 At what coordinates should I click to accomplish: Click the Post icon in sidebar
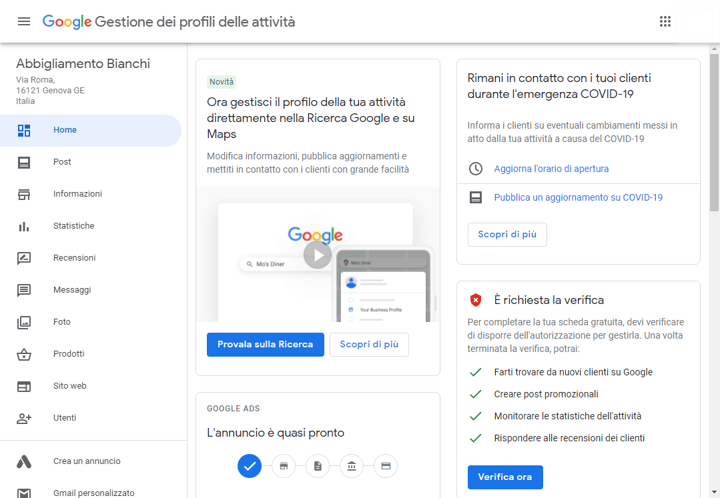tap(24, 162)
